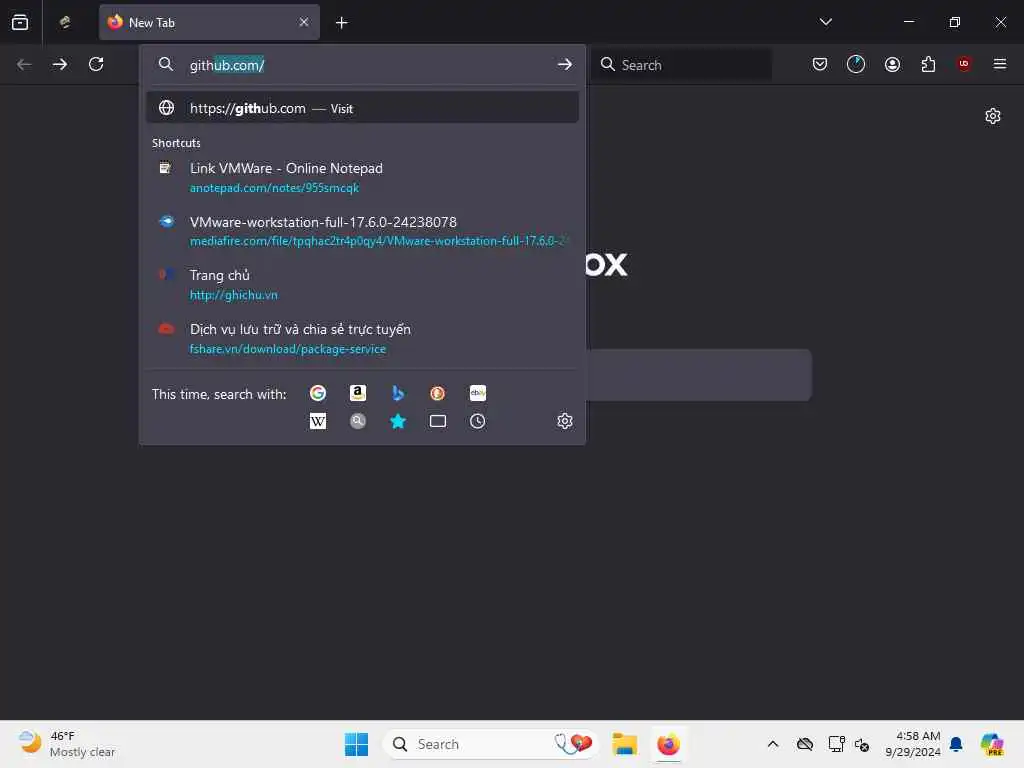Image resolution: width=1024 pixels, height=768 pixels.
Task: Search this time with Bing
Action: coord(398,393)
